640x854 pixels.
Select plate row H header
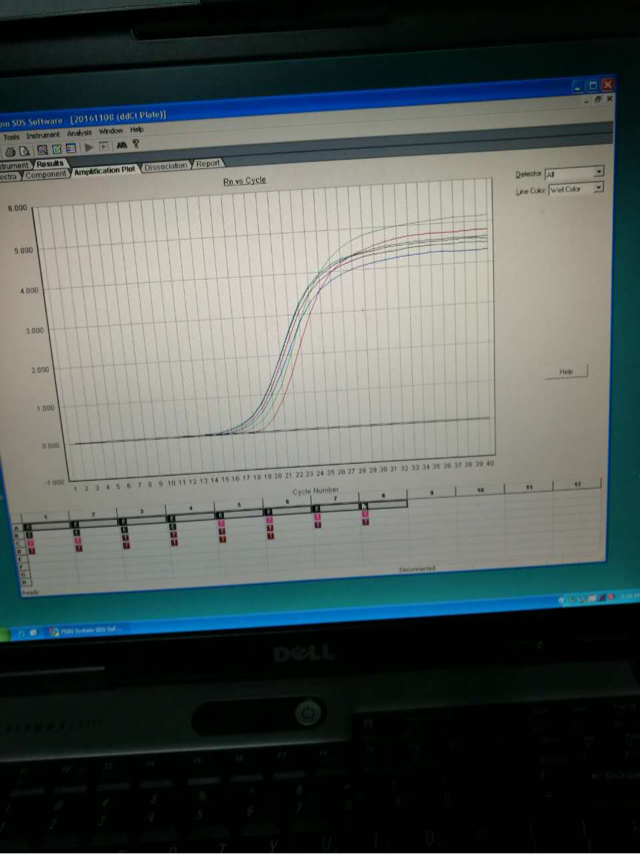[x=23, y=582]
